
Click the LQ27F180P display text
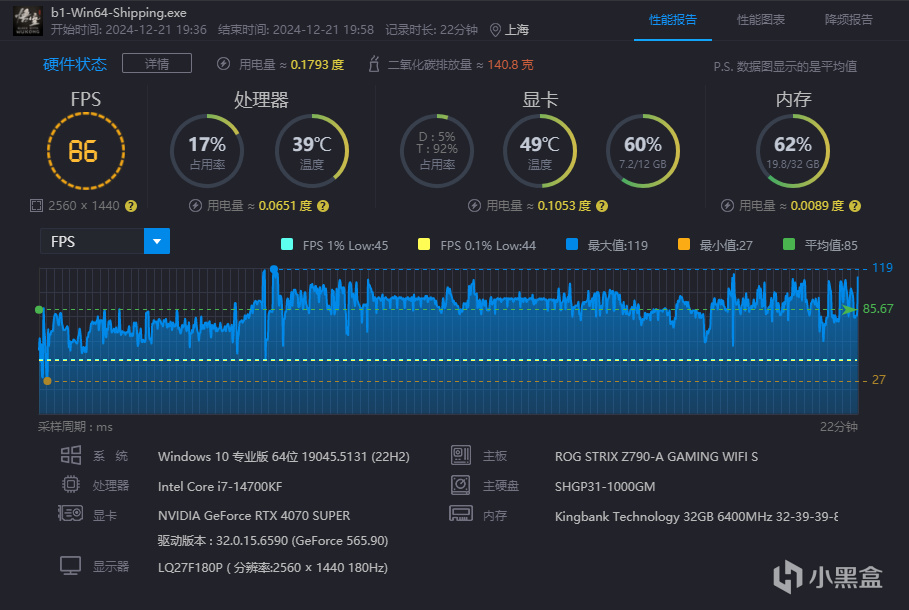(272, 568)
